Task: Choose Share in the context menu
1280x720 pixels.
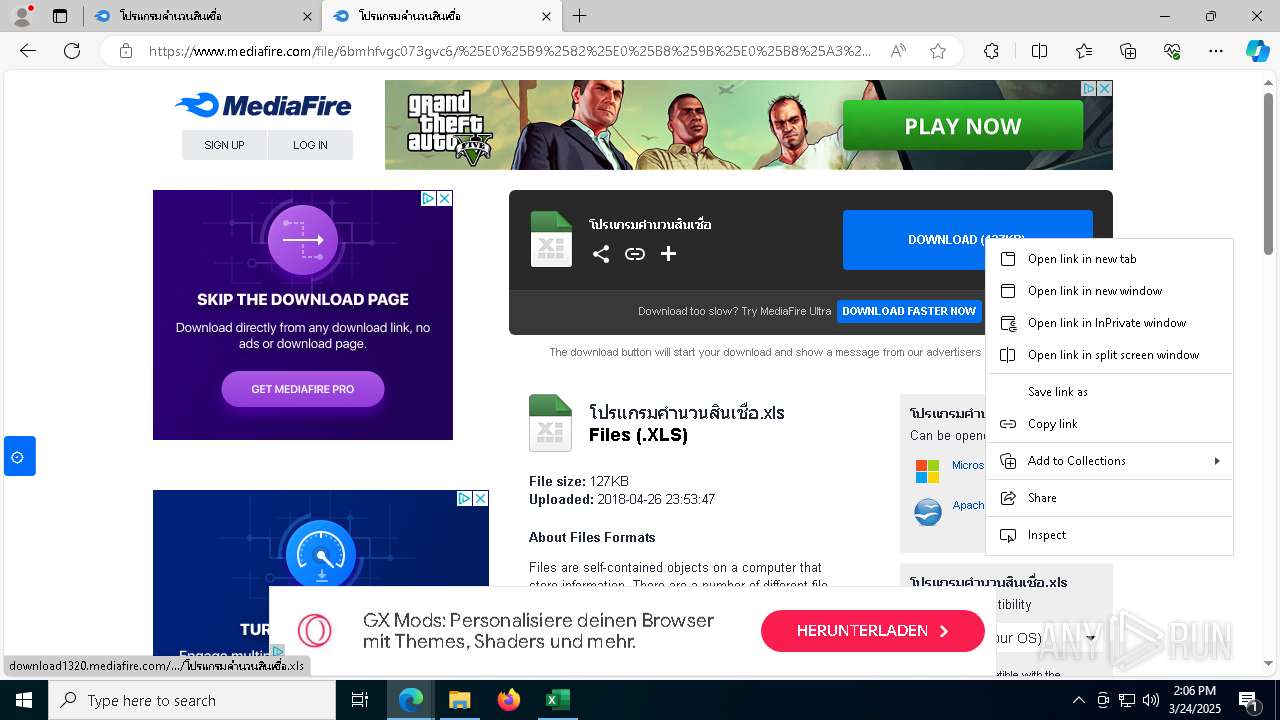Action: click(x=1109, y=498)
